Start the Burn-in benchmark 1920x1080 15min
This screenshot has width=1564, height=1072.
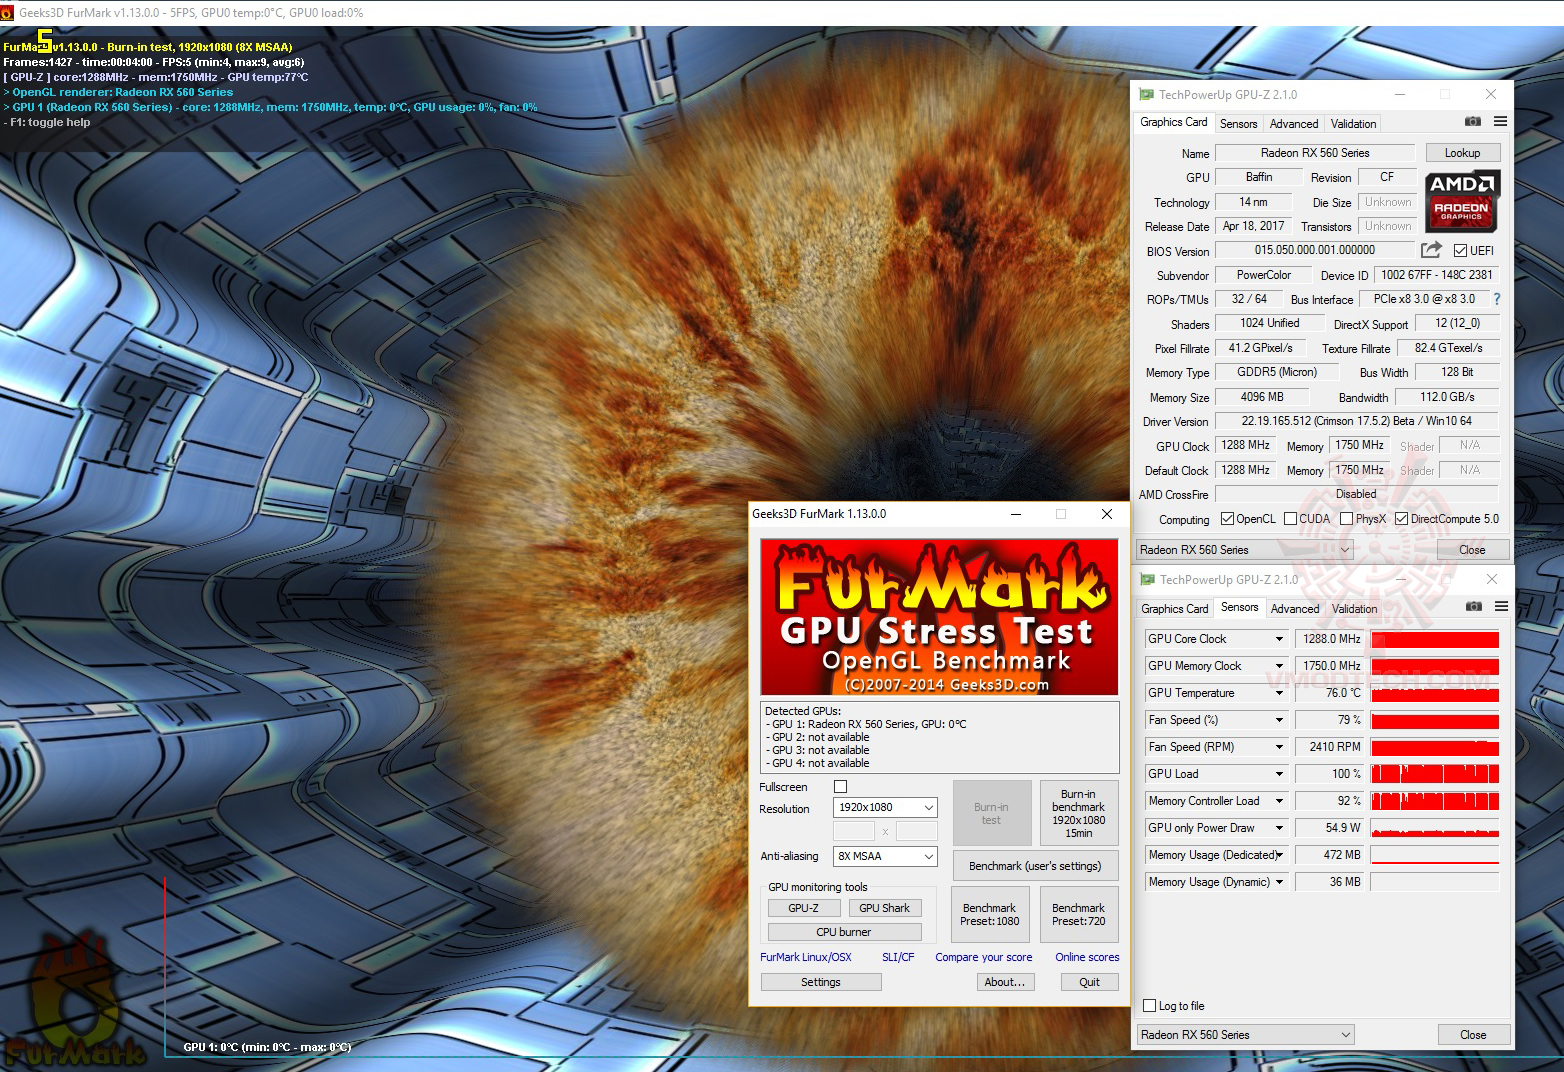[1079, 813]
